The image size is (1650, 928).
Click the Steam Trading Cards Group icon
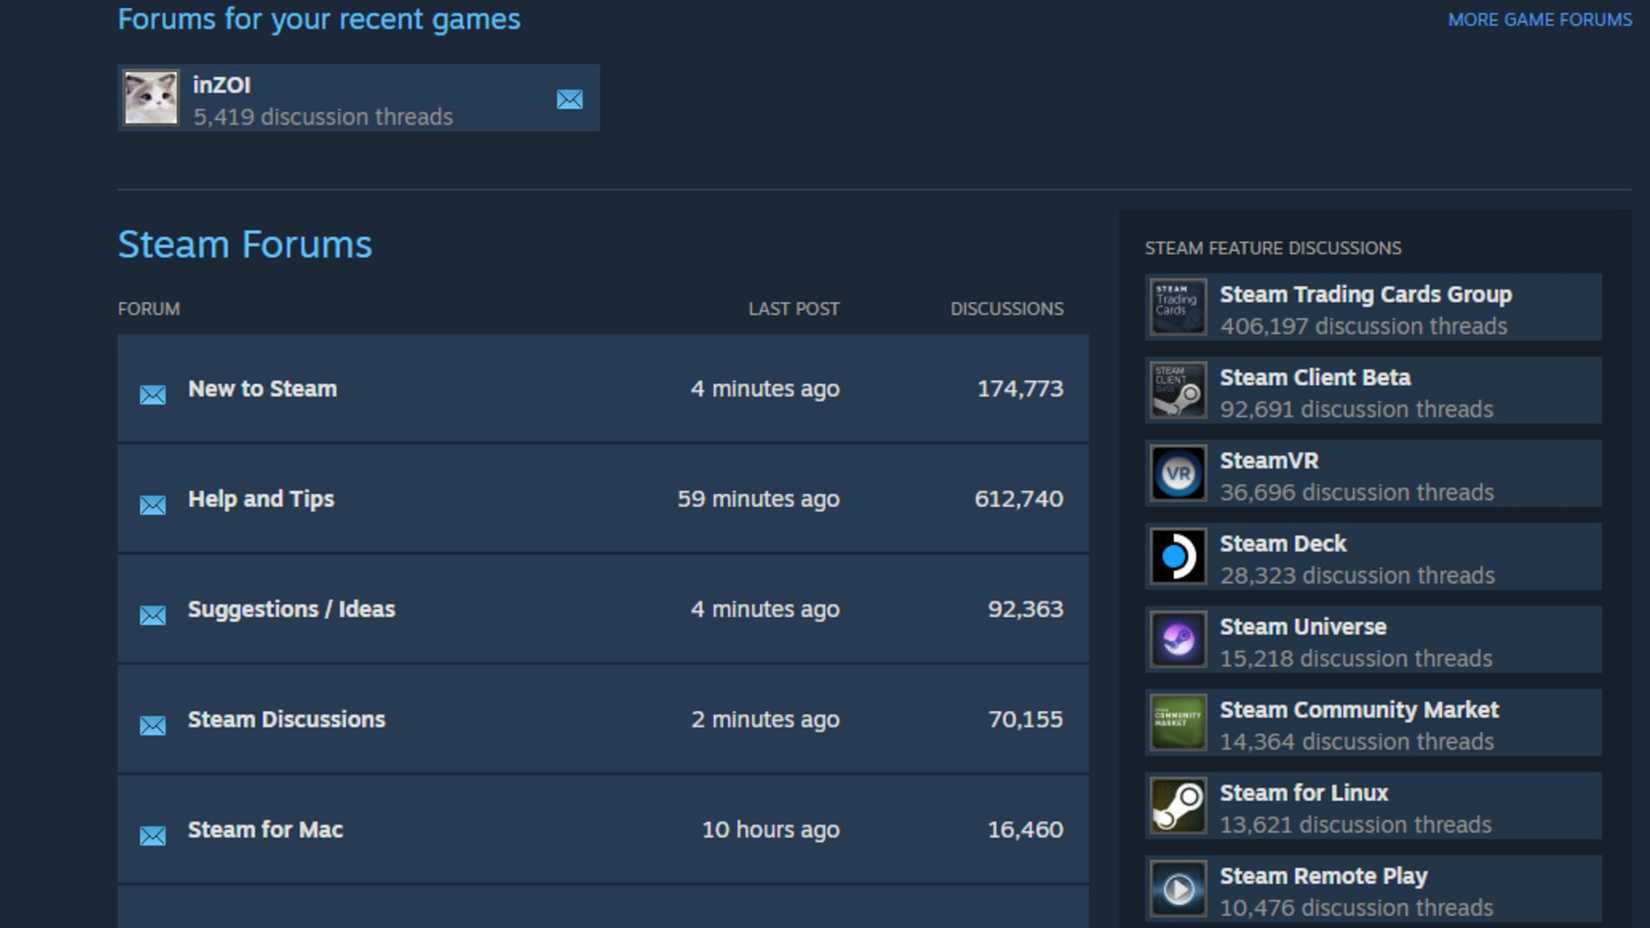pyautogui.click(x=1177, y=307)
